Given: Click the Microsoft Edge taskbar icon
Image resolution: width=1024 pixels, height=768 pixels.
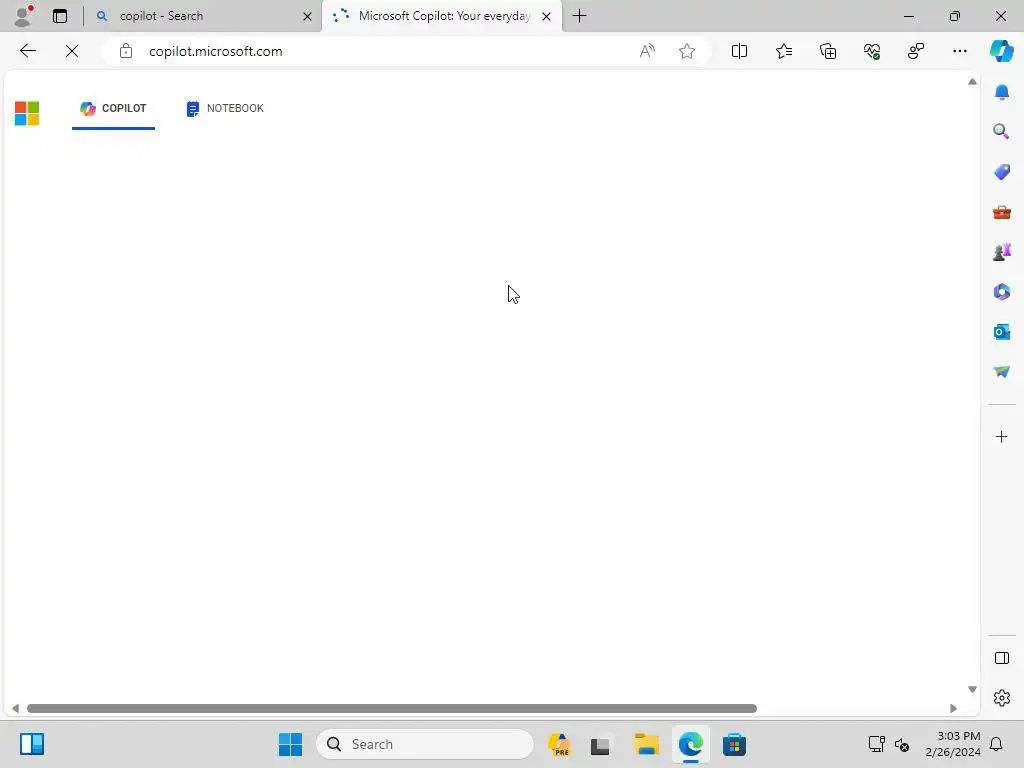Looking at the screenshot, I should 690,744.
